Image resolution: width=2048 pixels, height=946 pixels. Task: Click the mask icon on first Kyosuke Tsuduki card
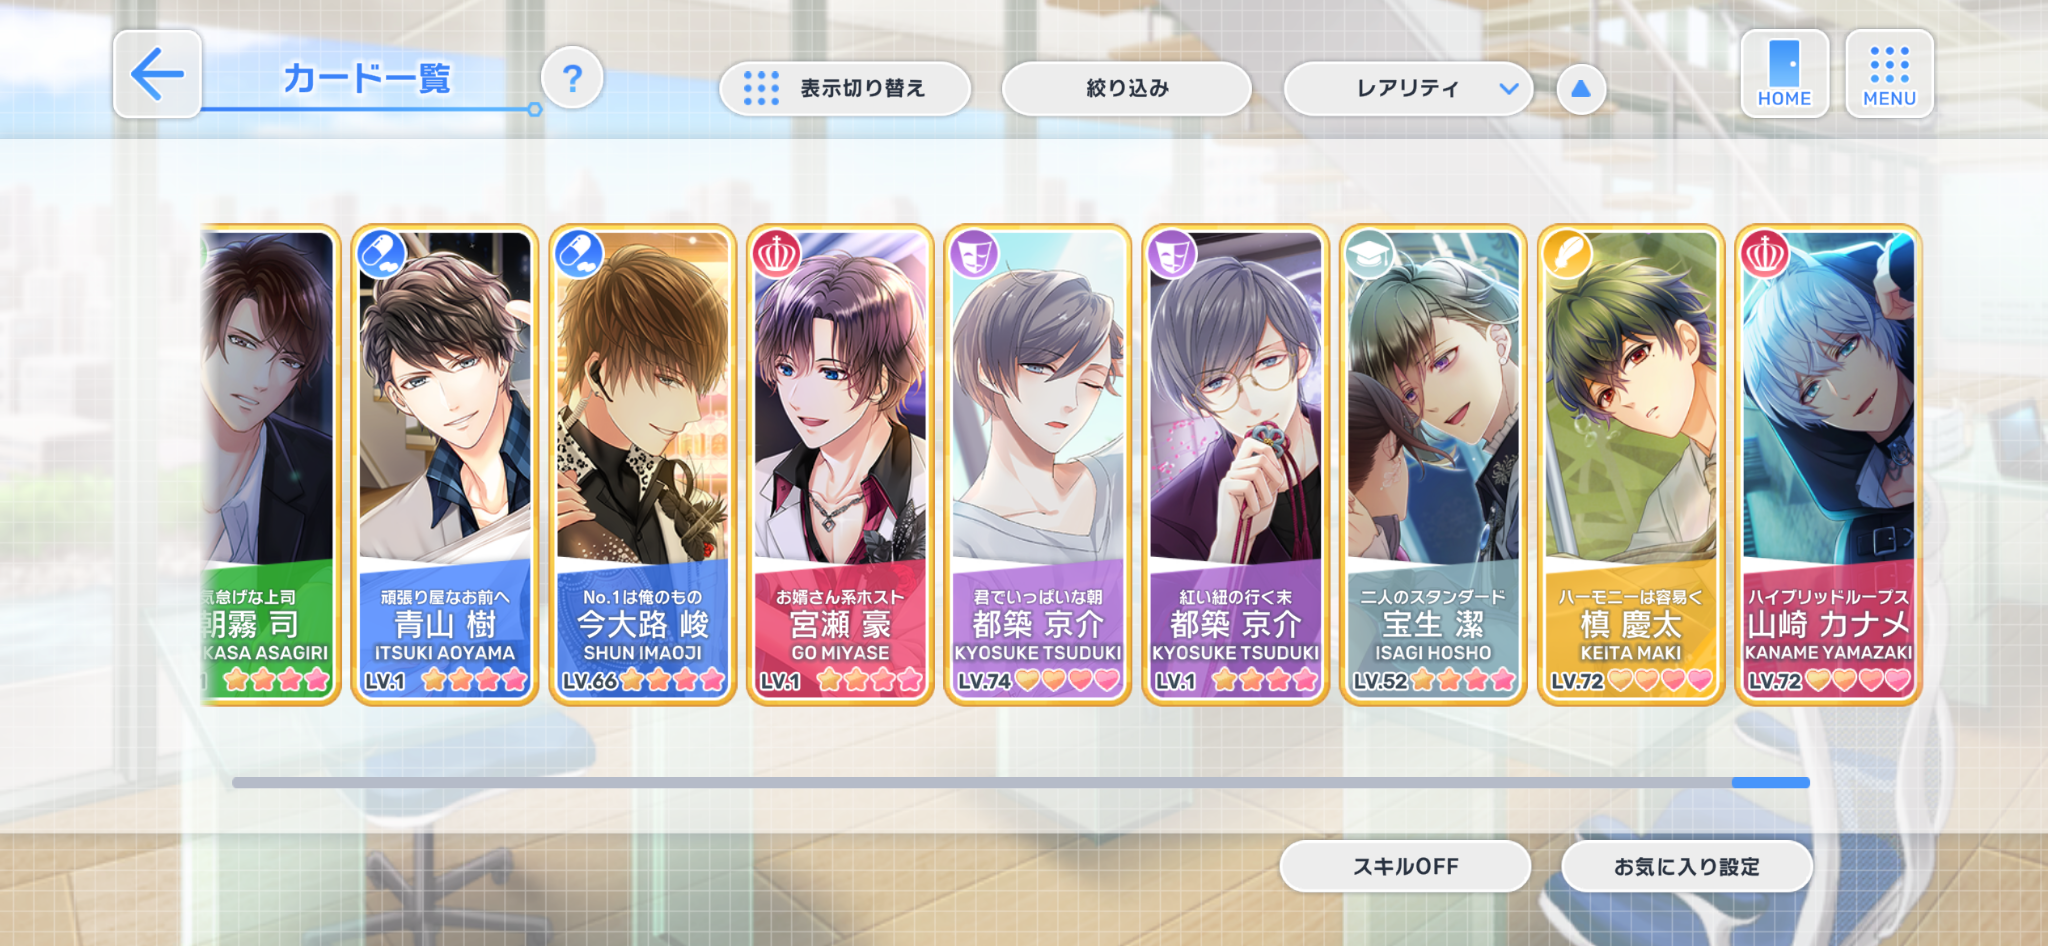pyautogui.click(x=973, y=254)
